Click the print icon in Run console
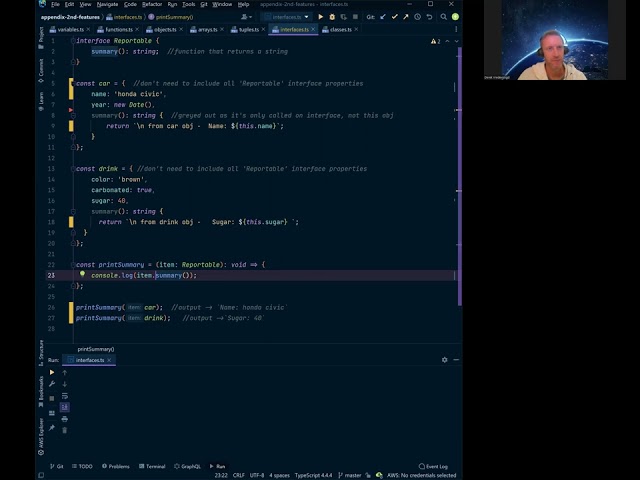640x480 pixels. coord(64,419)
